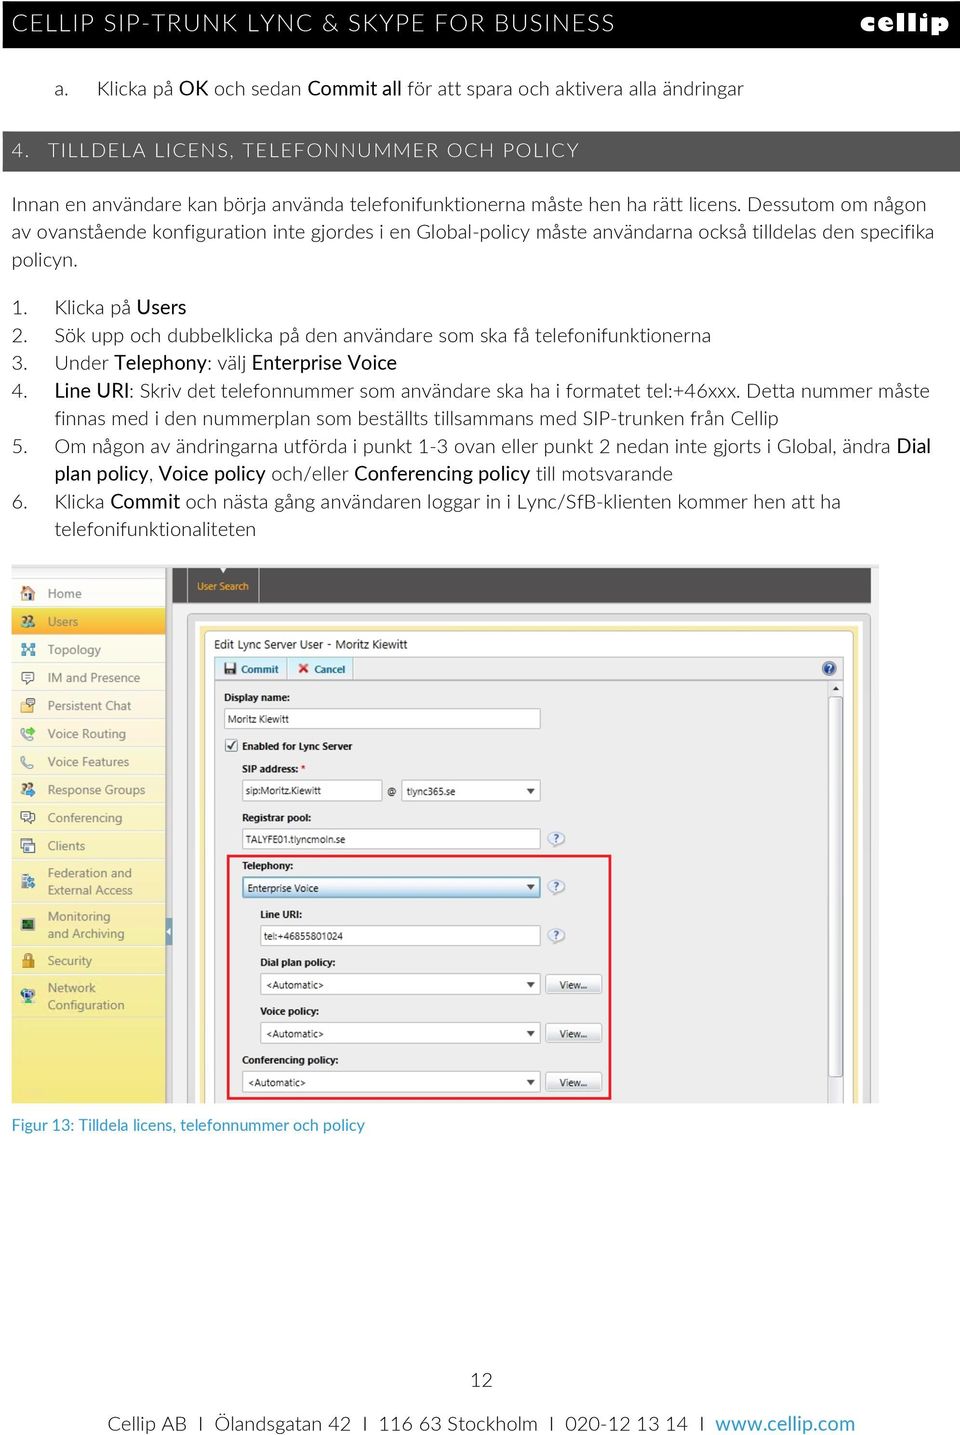Open Federation and External Access section
The image size is (960, 1435).
[90, 881]
